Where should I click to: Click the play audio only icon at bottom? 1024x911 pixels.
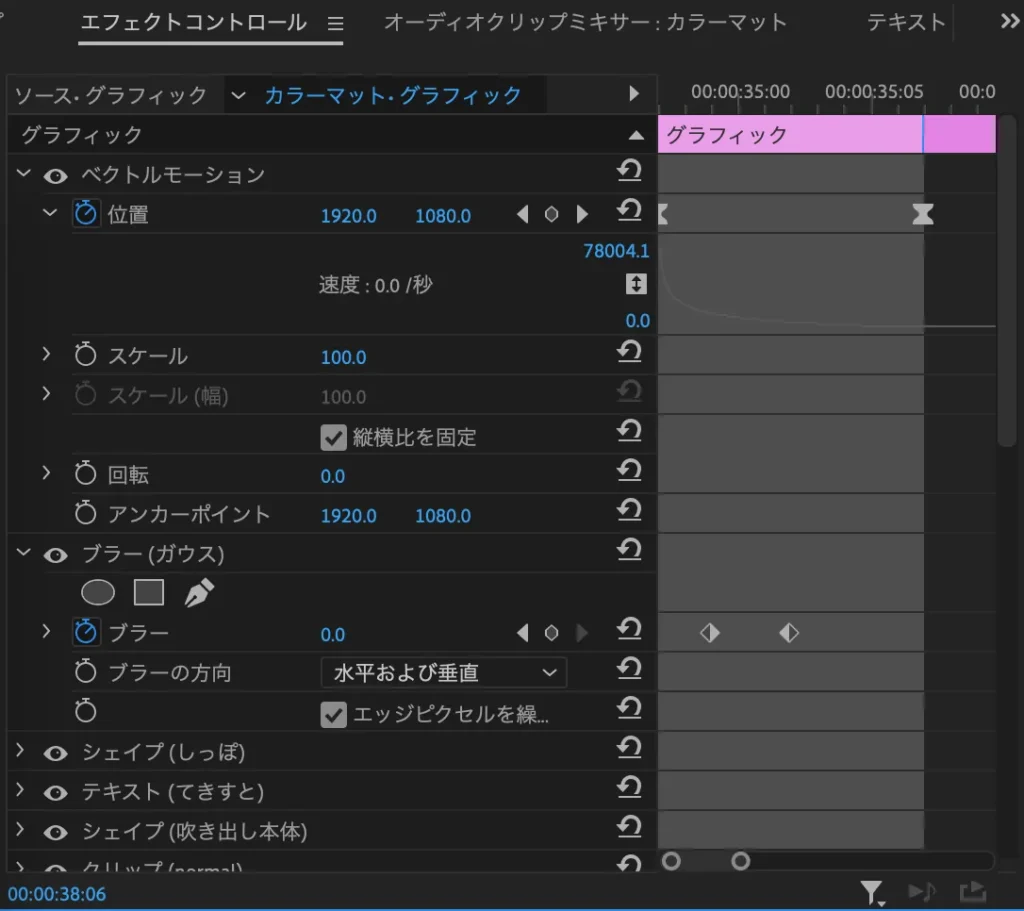[921, 891]
